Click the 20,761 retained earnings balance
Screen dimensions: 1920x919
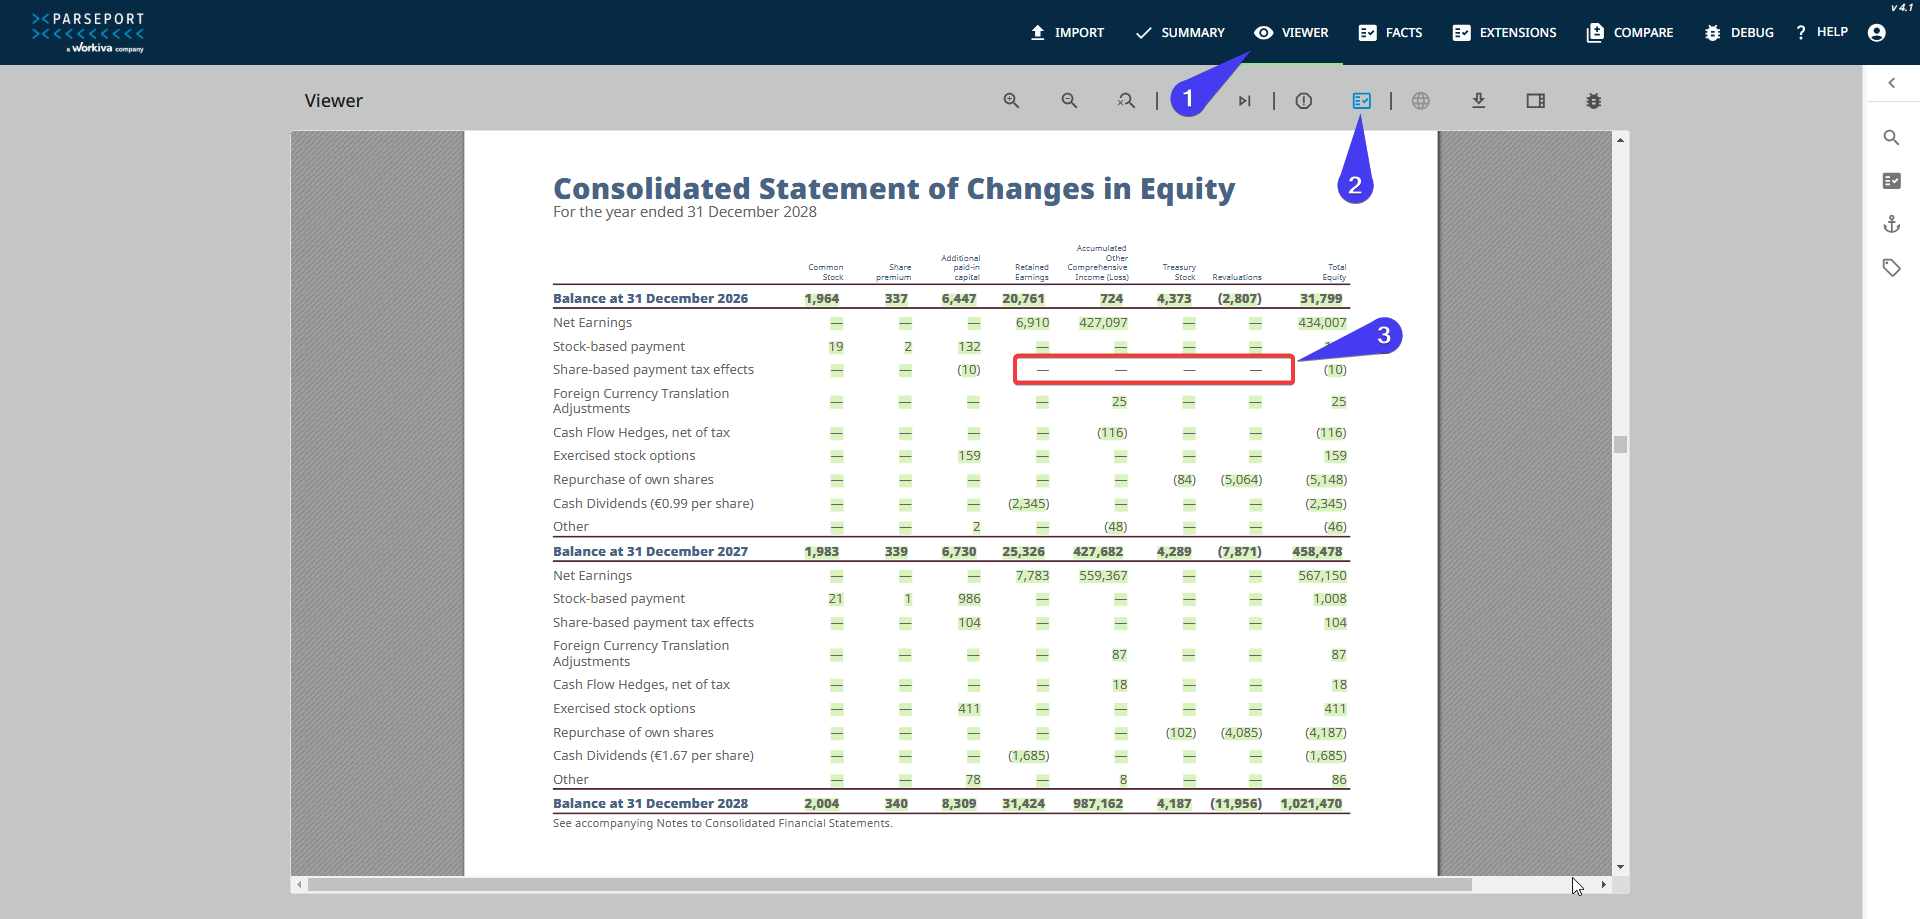click(1024, 299)
